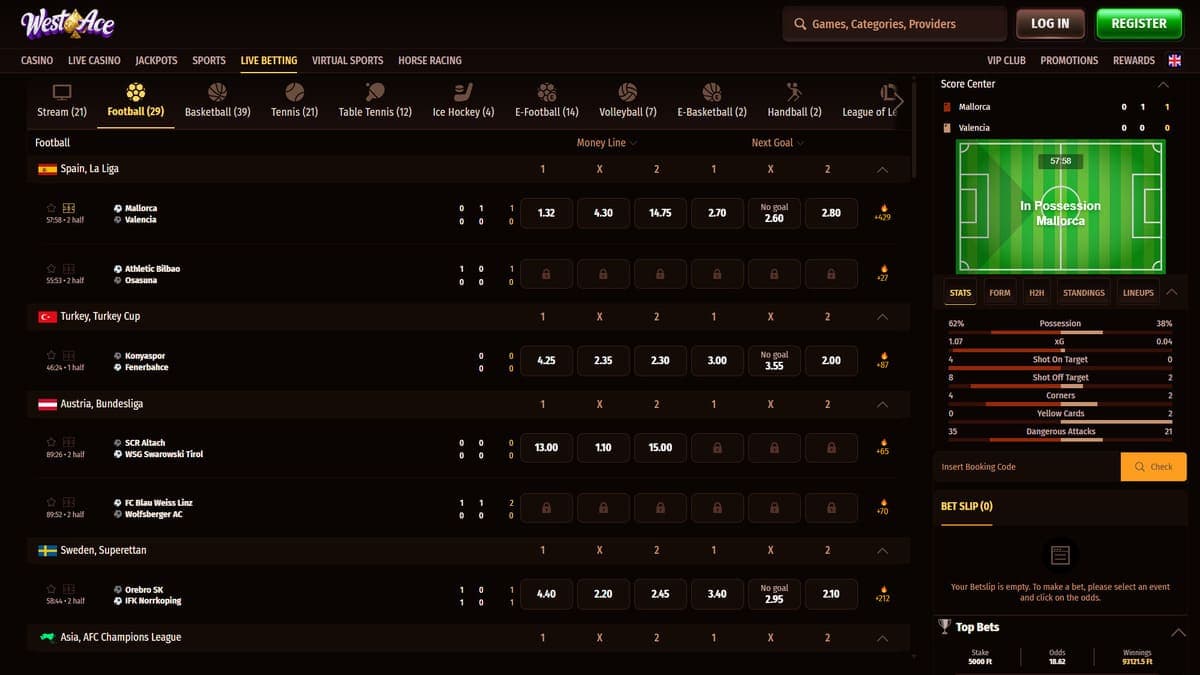1200x675 pixels.
Task: Open more markets +70 for Blau Weiss Linz
Action: click(x=882, y=507)
